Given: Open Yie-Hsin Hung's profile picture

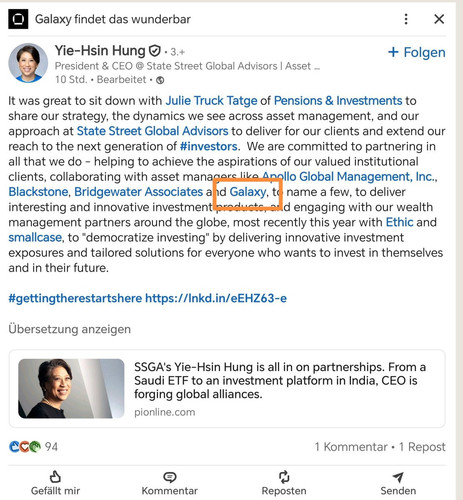Looking at the screenshot, I should [x=28, y=63].
